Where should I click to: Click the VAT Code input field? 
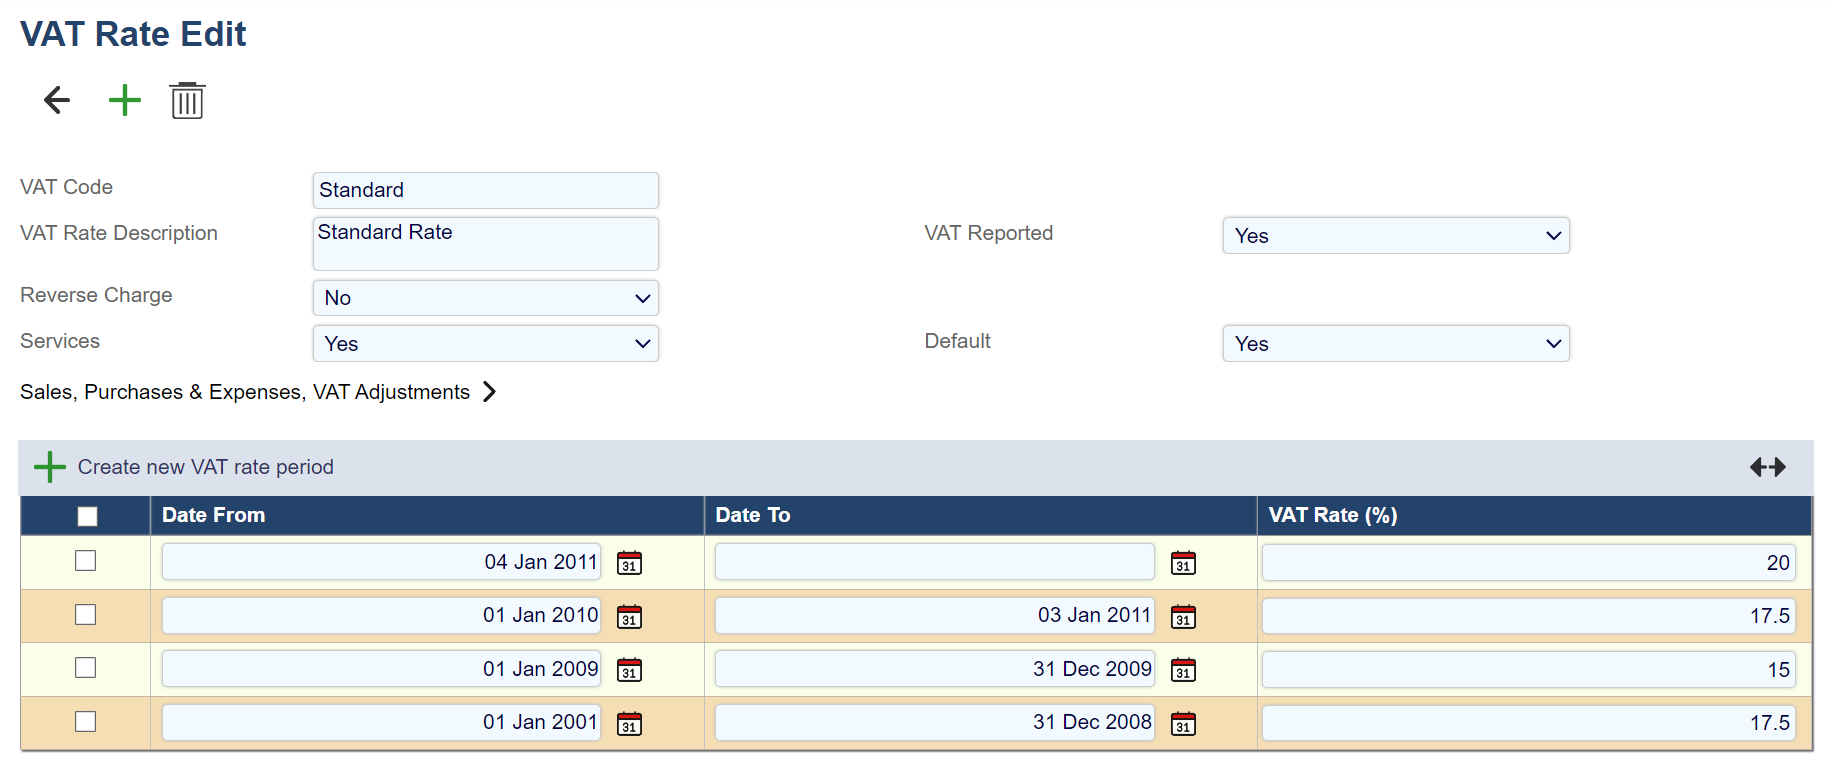point(486,190)
